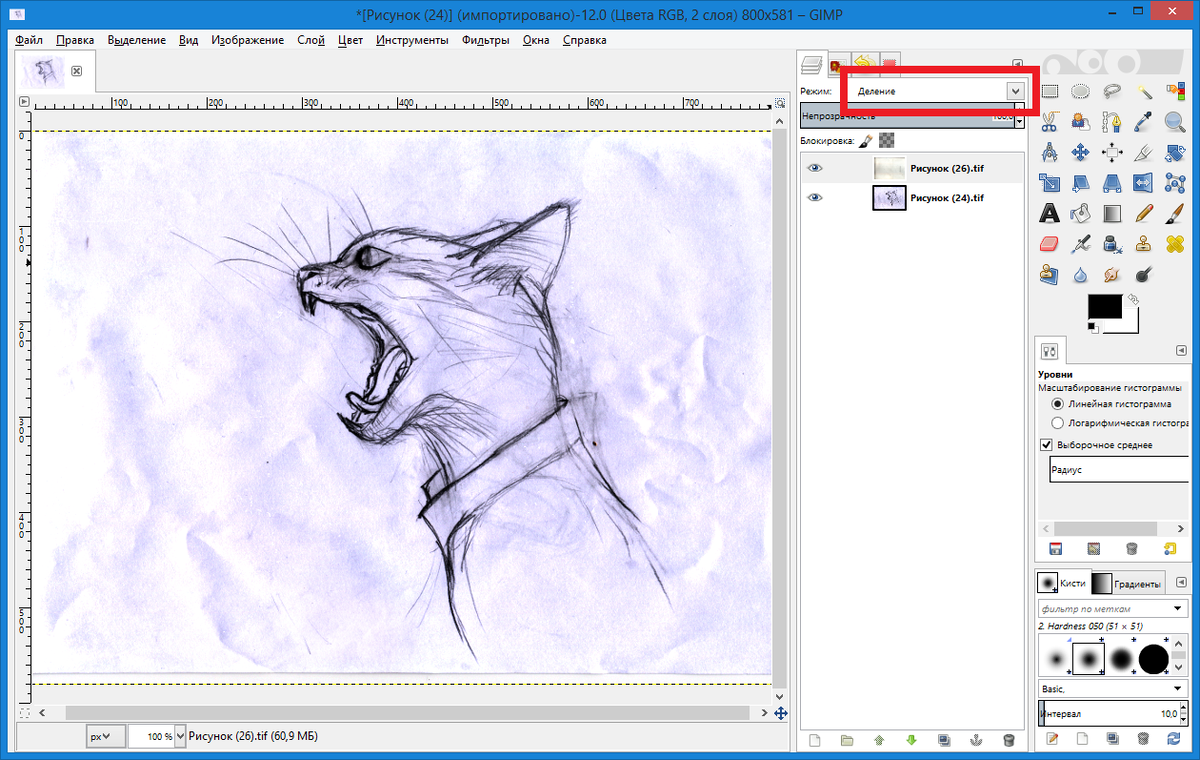Select the Ellipse Select tool
This screenshot has width=1200, height=760.
pos(1081,91)
